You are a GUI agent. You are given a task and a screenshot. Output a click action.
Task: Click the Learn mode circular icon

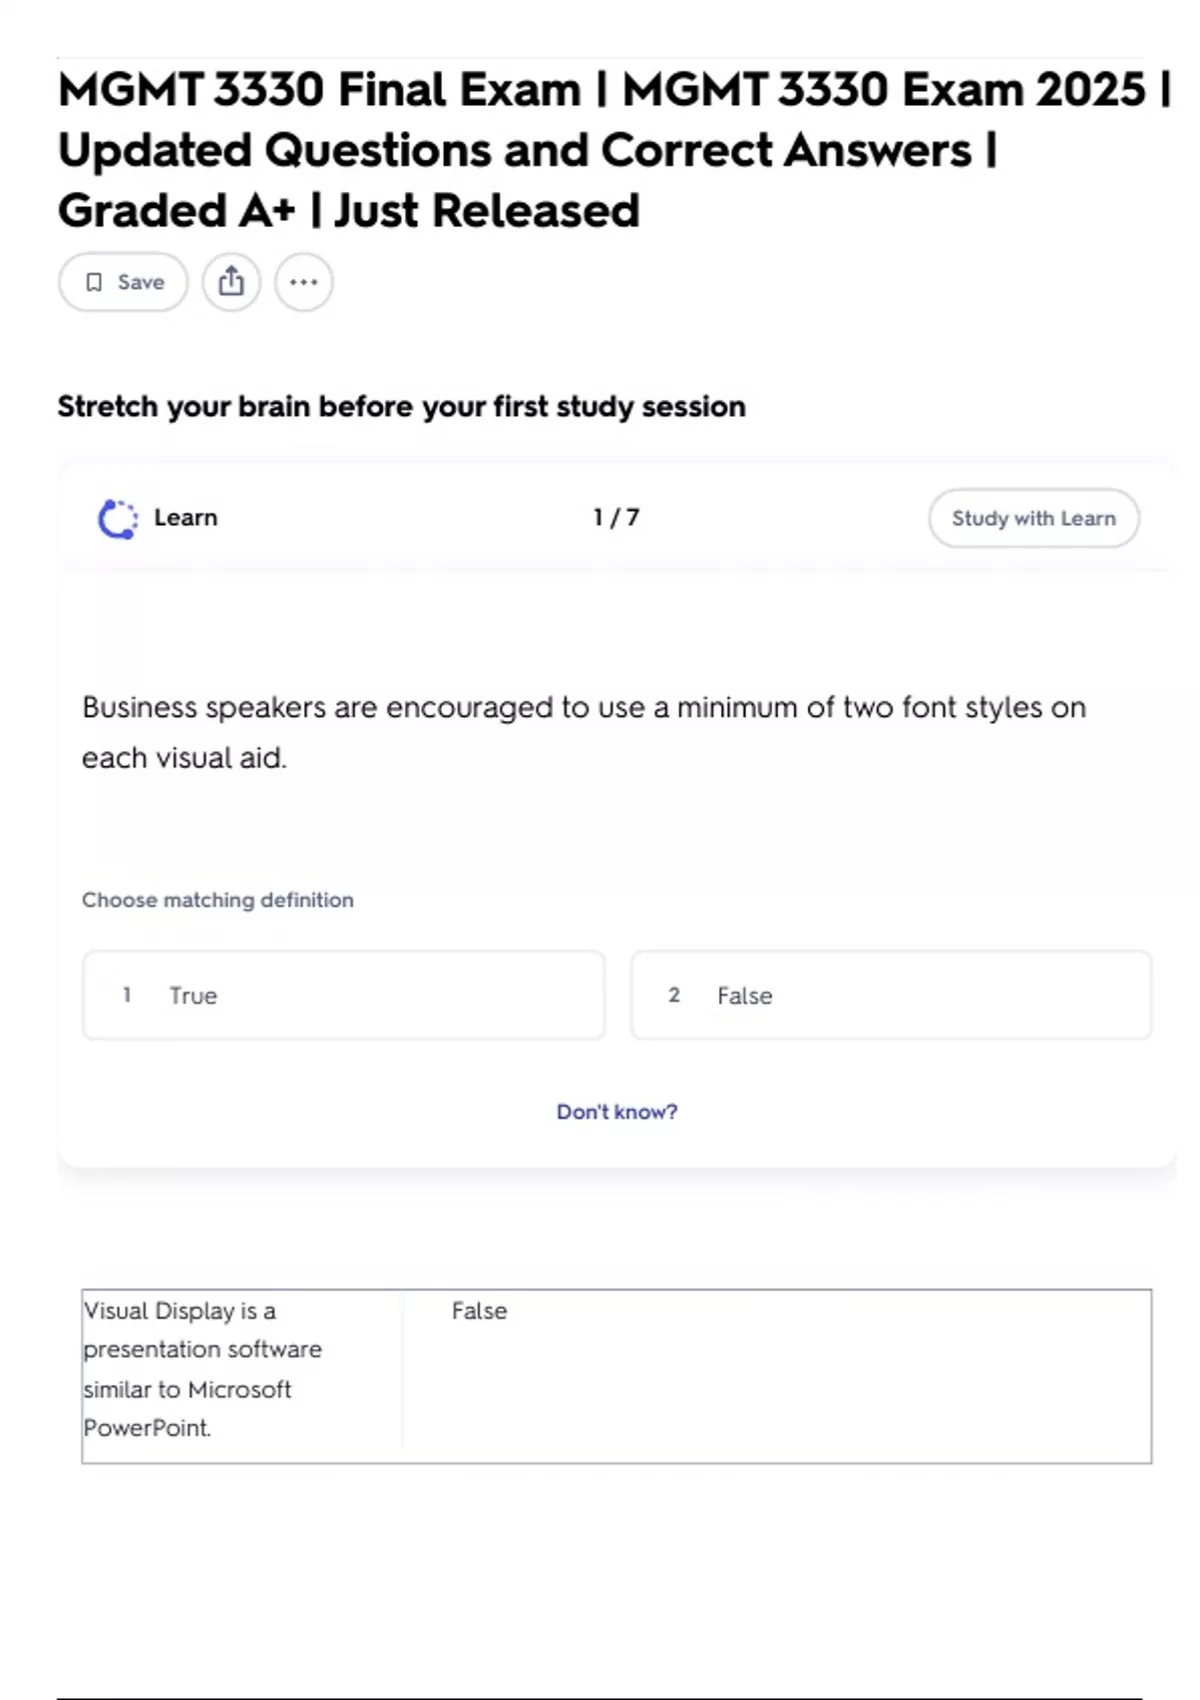tap(117, 519)
